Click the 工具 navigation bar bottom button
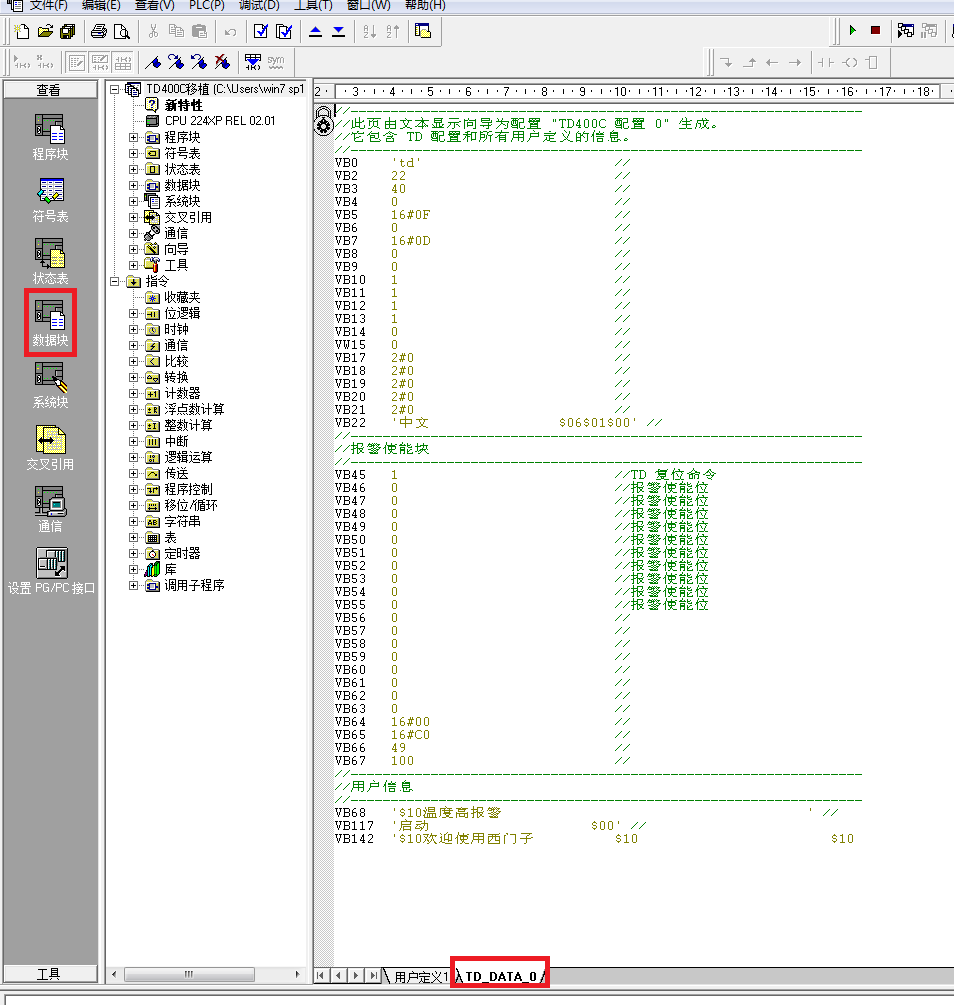Viewport: 954px width, 1005px height. point(50,974)
